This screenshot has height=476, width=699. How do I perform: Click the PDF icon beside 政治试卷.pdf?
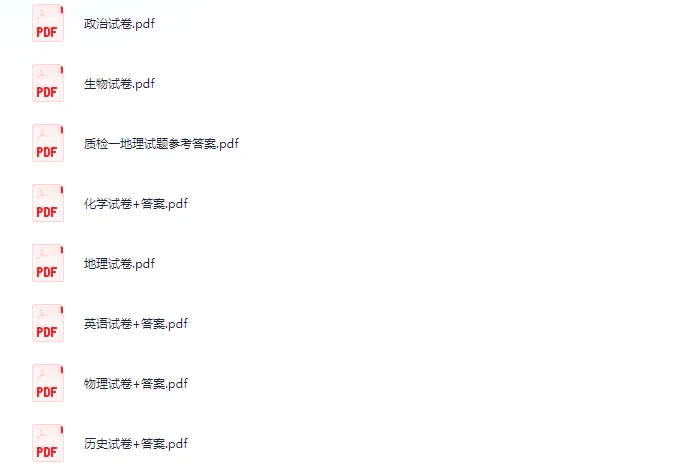[x=48, y=23]
